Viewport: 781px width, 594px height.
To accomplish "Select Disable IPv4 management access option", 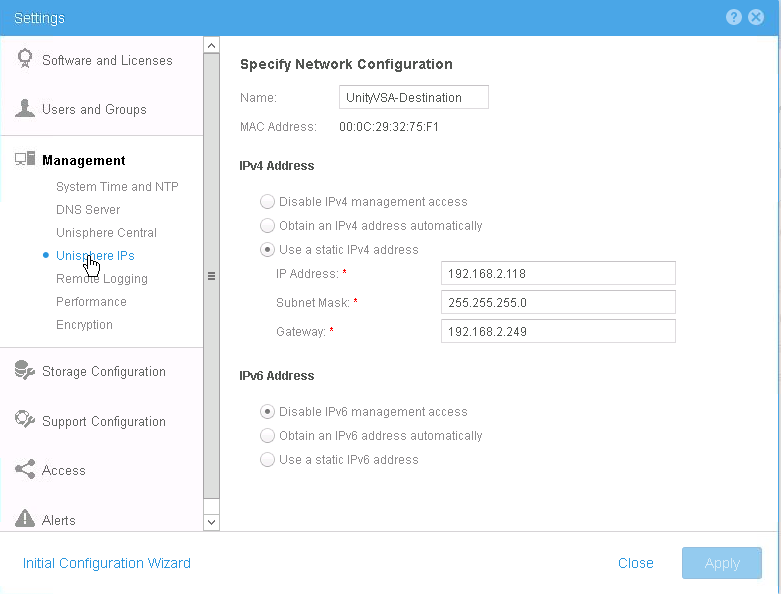I will (x=268, y=202).
